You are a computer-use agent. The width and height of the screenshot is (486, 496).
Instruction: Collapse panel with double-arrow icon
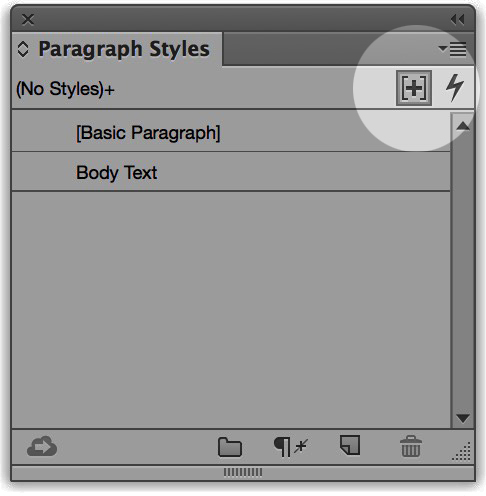[457, 20]
